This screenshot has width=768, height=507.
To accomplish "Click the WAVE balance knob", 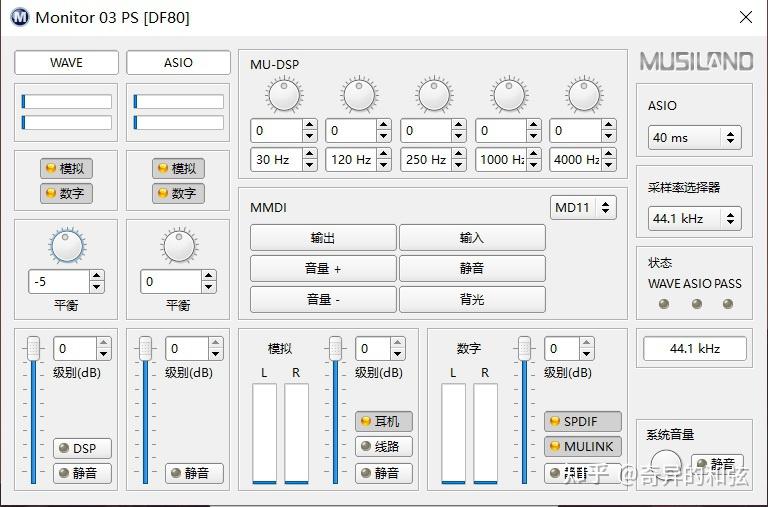I will pos(68,245).
